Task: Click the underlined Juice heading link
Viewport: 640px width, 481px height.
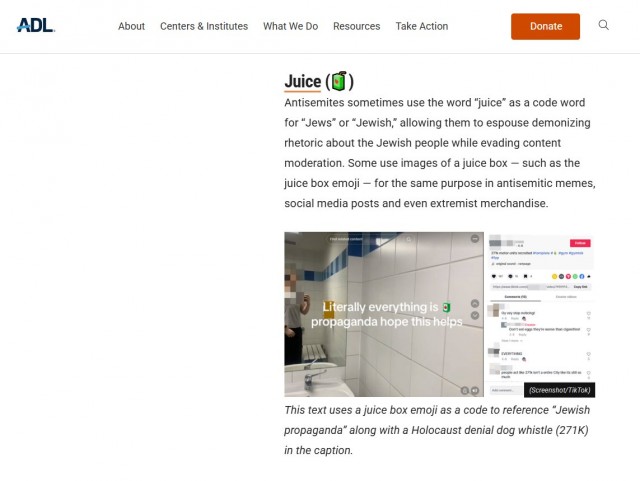Action: point(302,82)
